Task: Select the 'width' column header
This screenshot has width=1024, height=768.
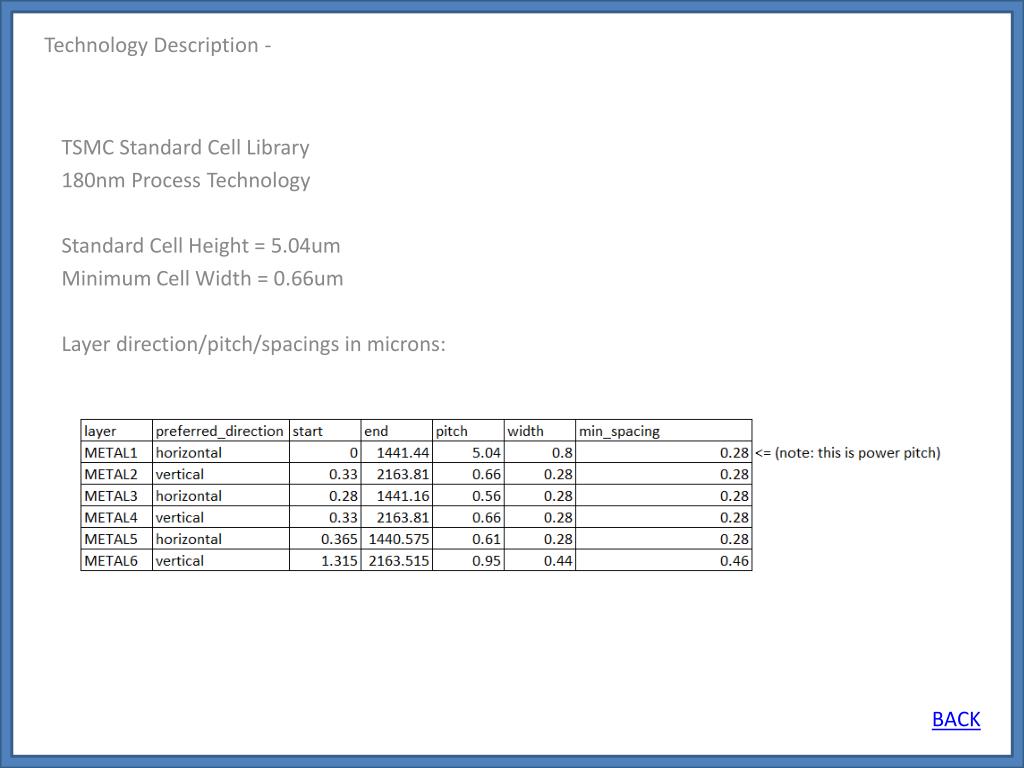Action: 540,431
